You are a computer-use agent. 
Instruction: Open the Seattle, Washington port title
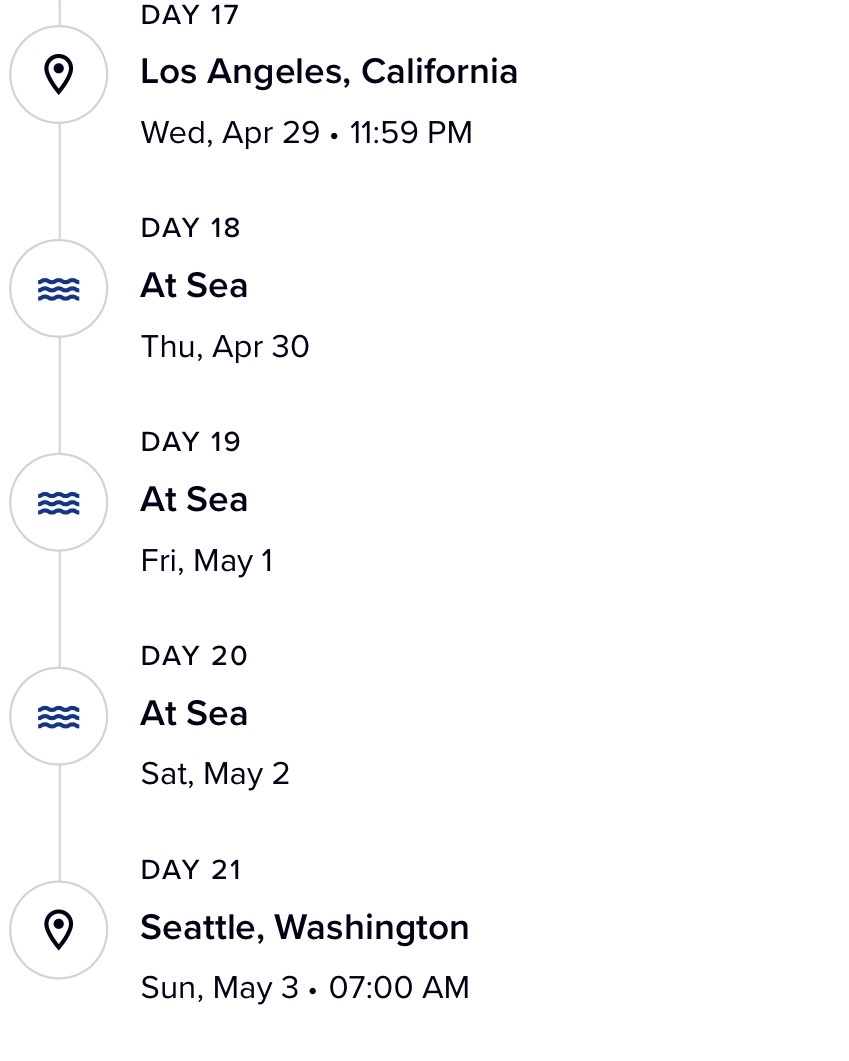coord(304,927)
